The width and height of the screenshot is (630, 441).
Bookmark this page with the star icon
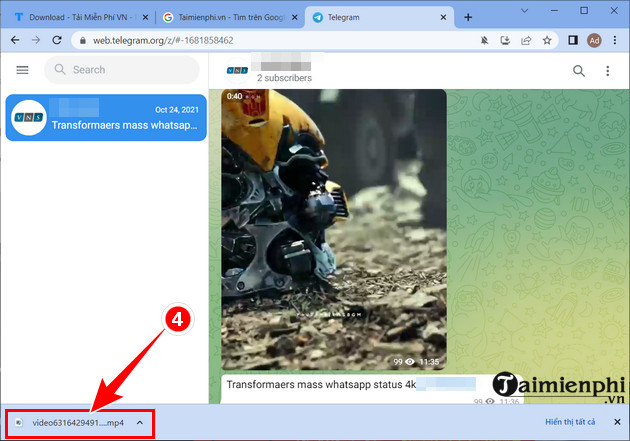coord(547,40)
